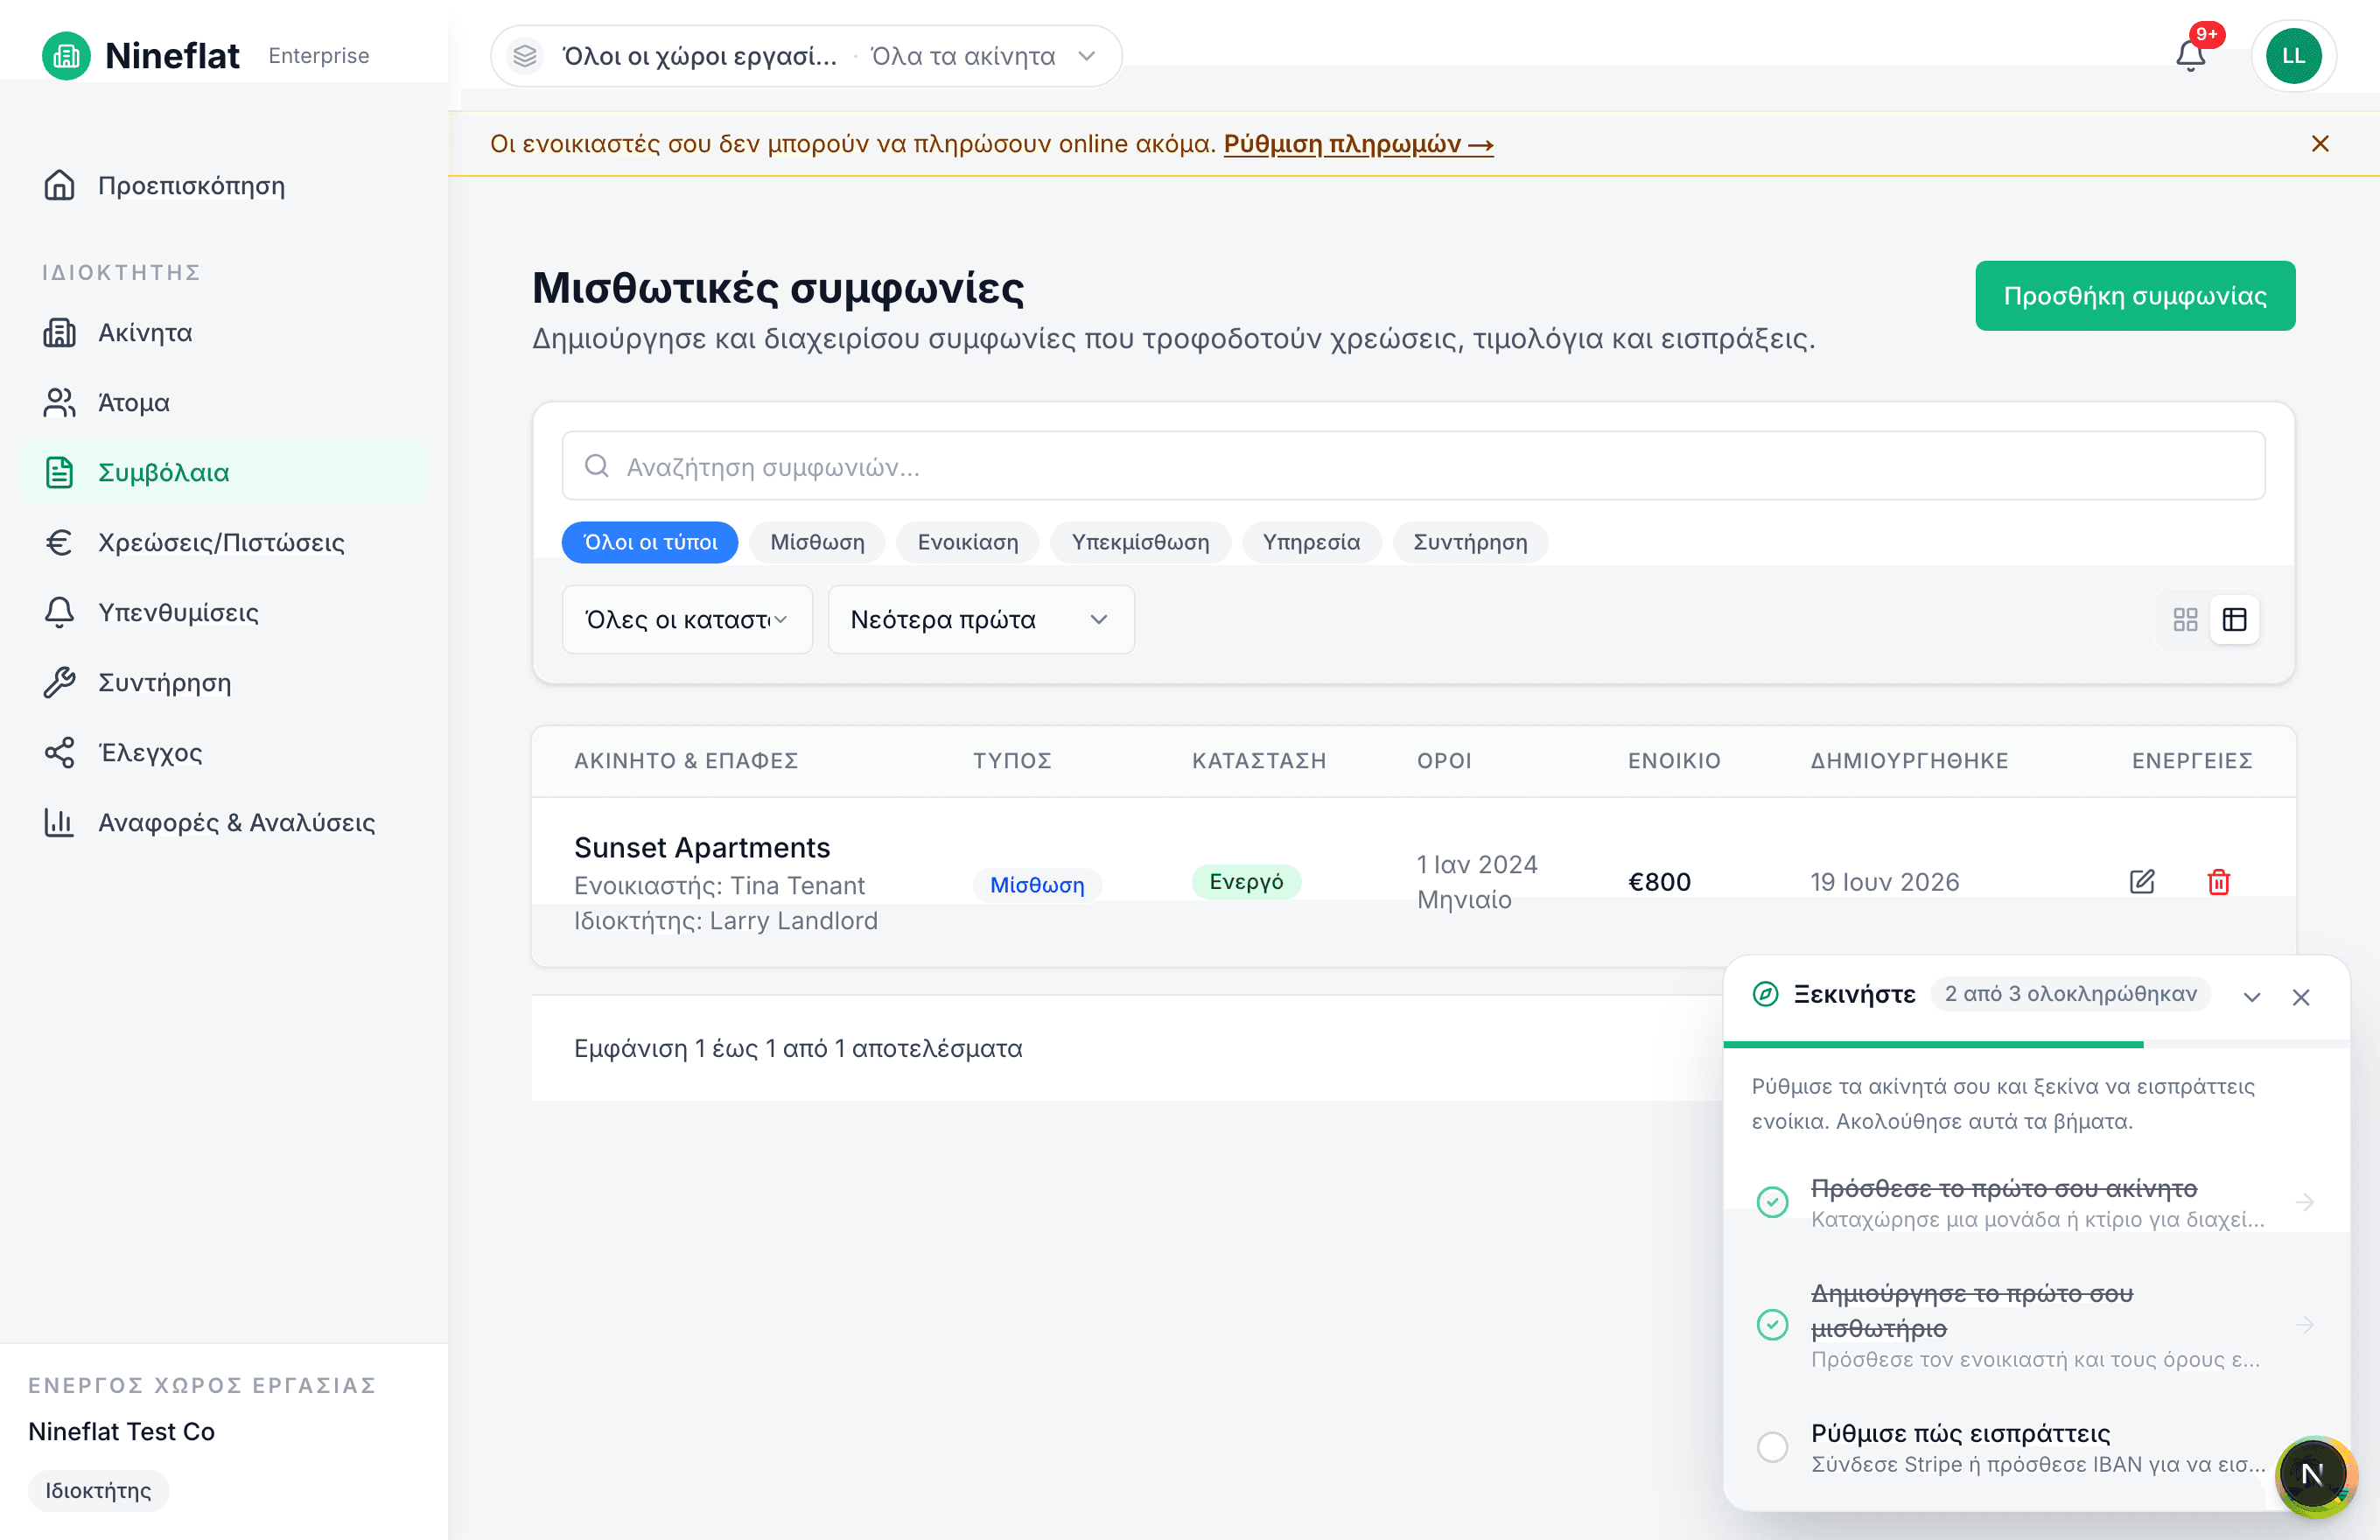The height and width of the screenshot is (1540, 2380).
Task: Click the ΔΗΜΙΟΥΡΓΗΘΗΚΕ column header
Action: [1909, 761]
